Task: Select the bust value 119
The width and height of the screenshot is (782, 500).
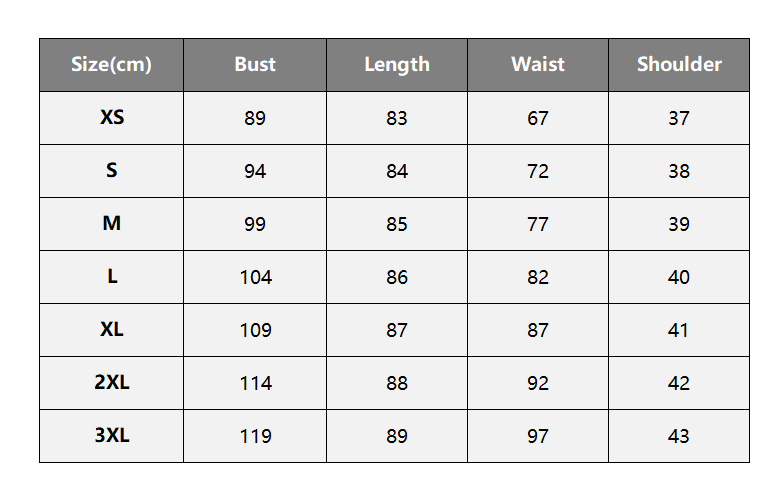Action: coord(256,436)
